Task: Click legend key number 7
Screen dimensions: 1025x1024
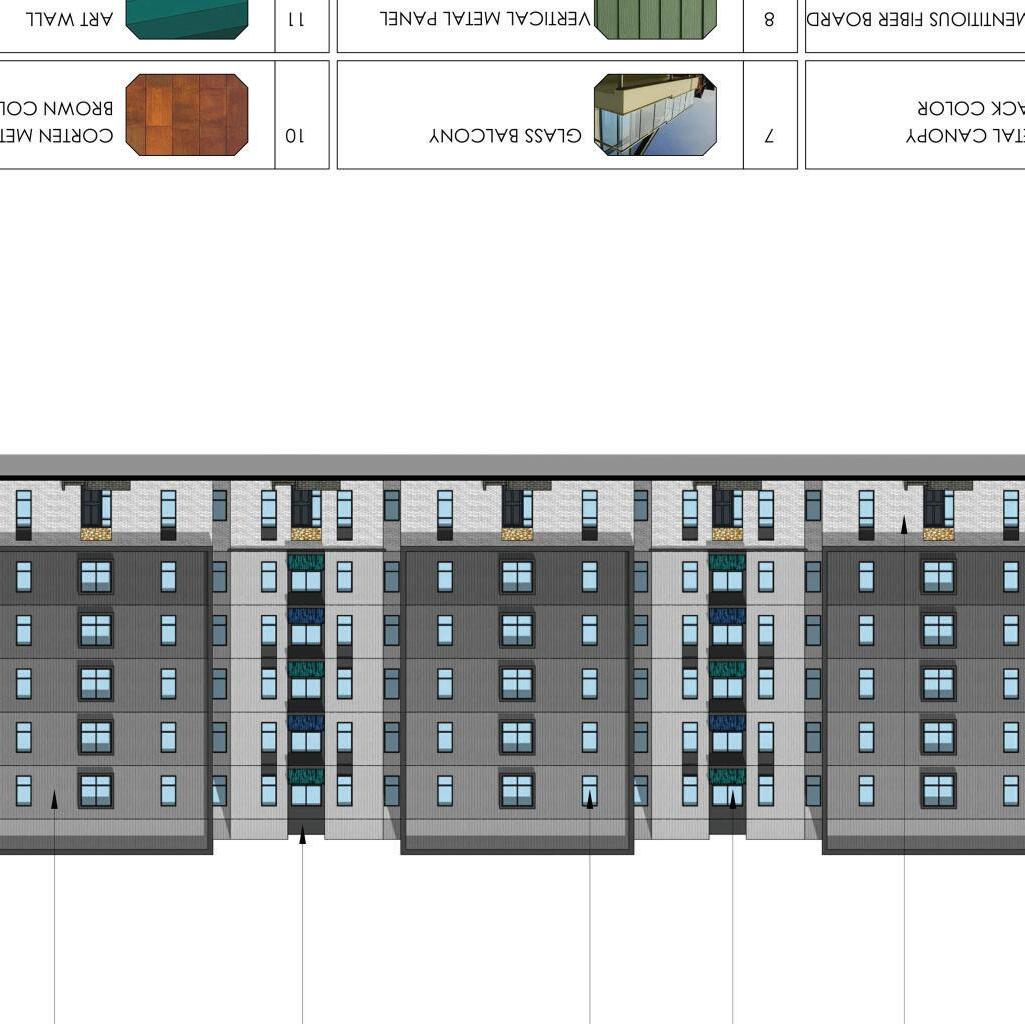Action: coord(769,136)
